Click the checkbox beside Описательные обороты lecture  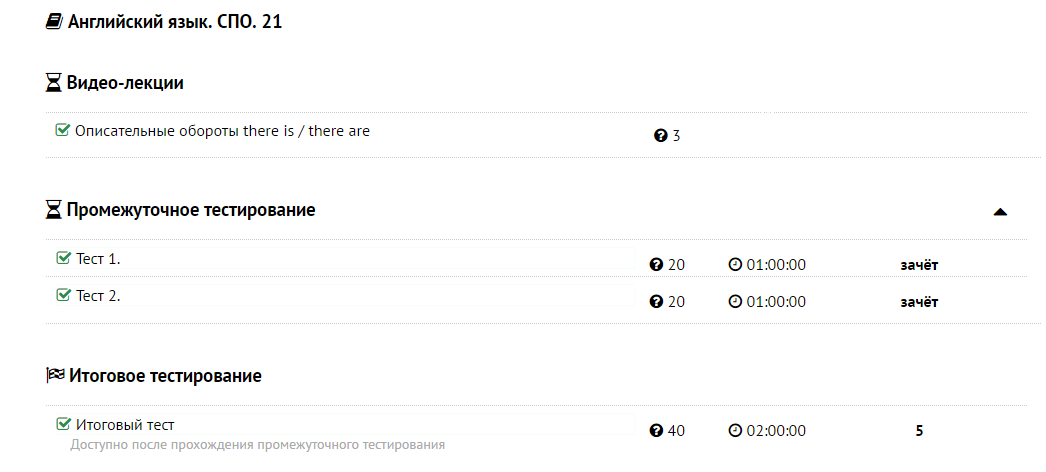point(63,130)
